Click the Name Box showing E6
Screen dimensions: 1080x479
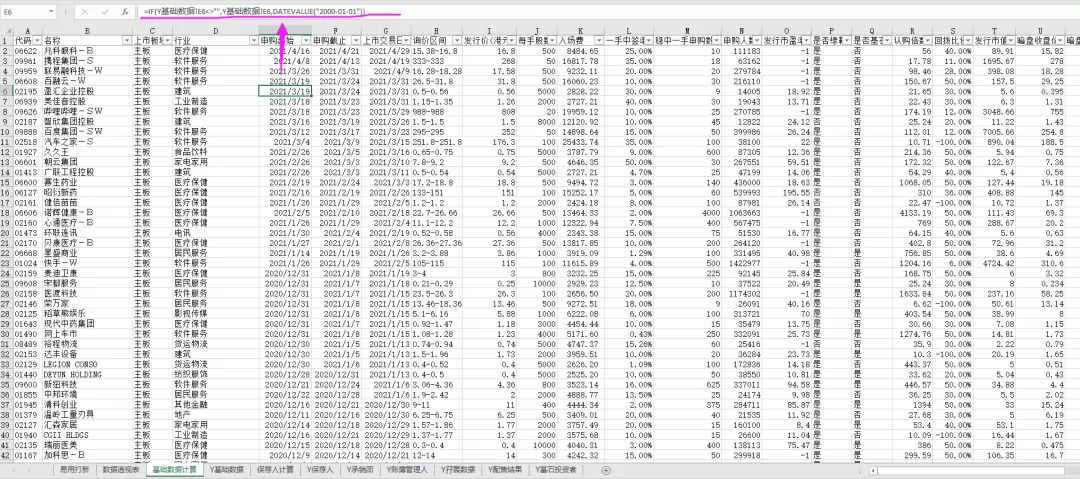pyautogui.click(x=25, y=12)
